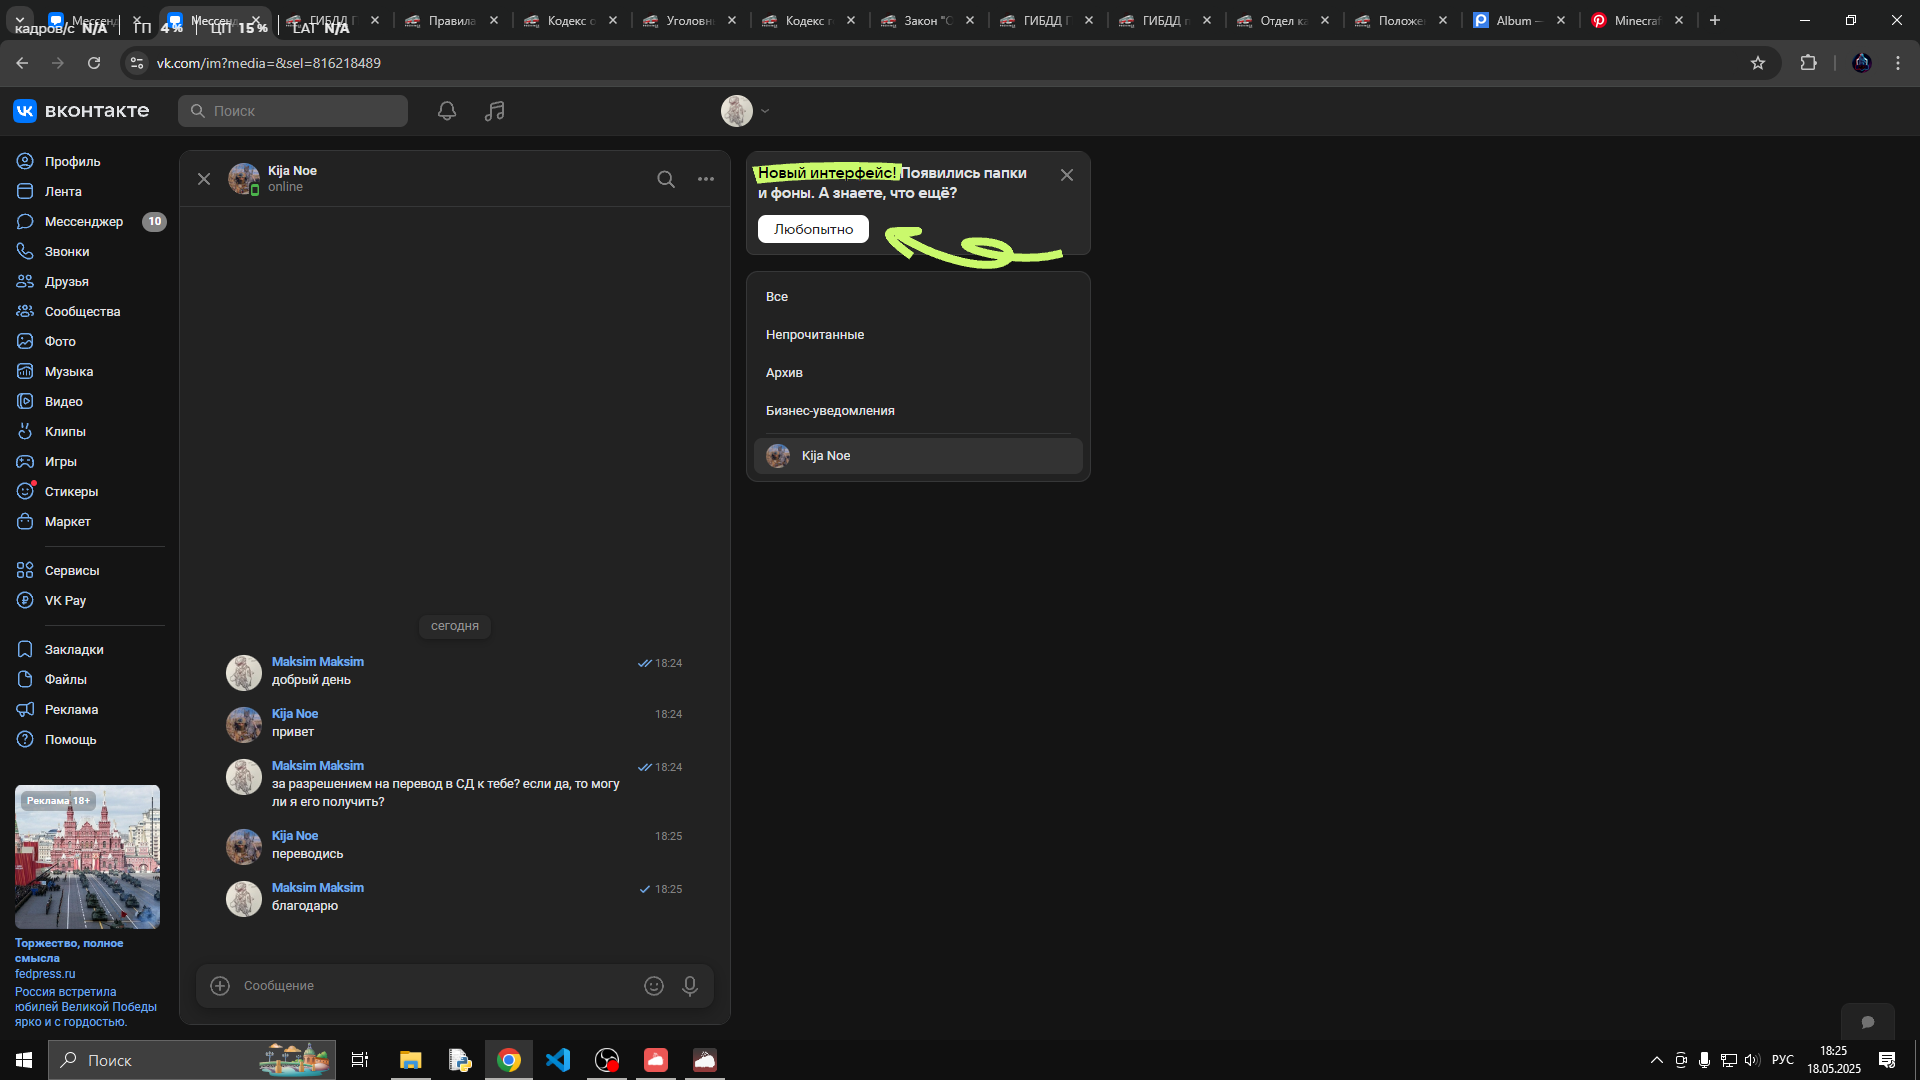Click the VK Pay sidebar icon

(x=25, y=600)
